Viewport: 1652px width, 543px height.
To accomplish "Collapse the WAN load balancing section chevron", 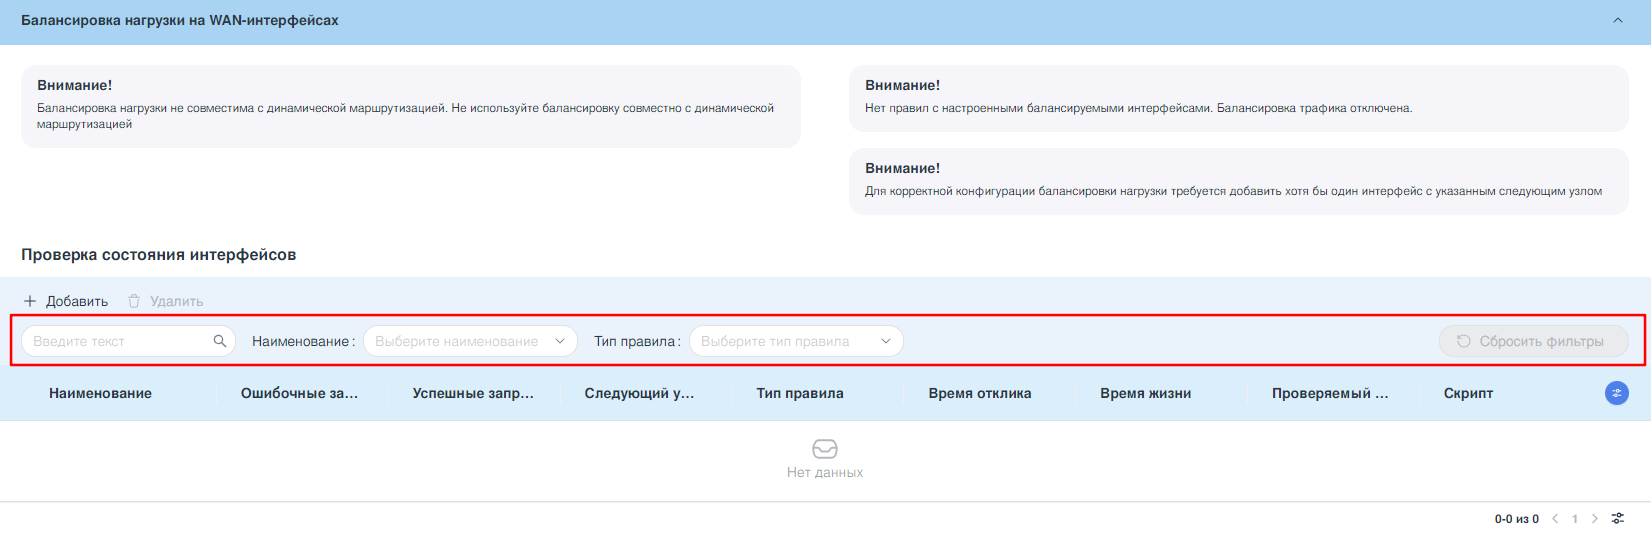I will [x=1617, y=21].
